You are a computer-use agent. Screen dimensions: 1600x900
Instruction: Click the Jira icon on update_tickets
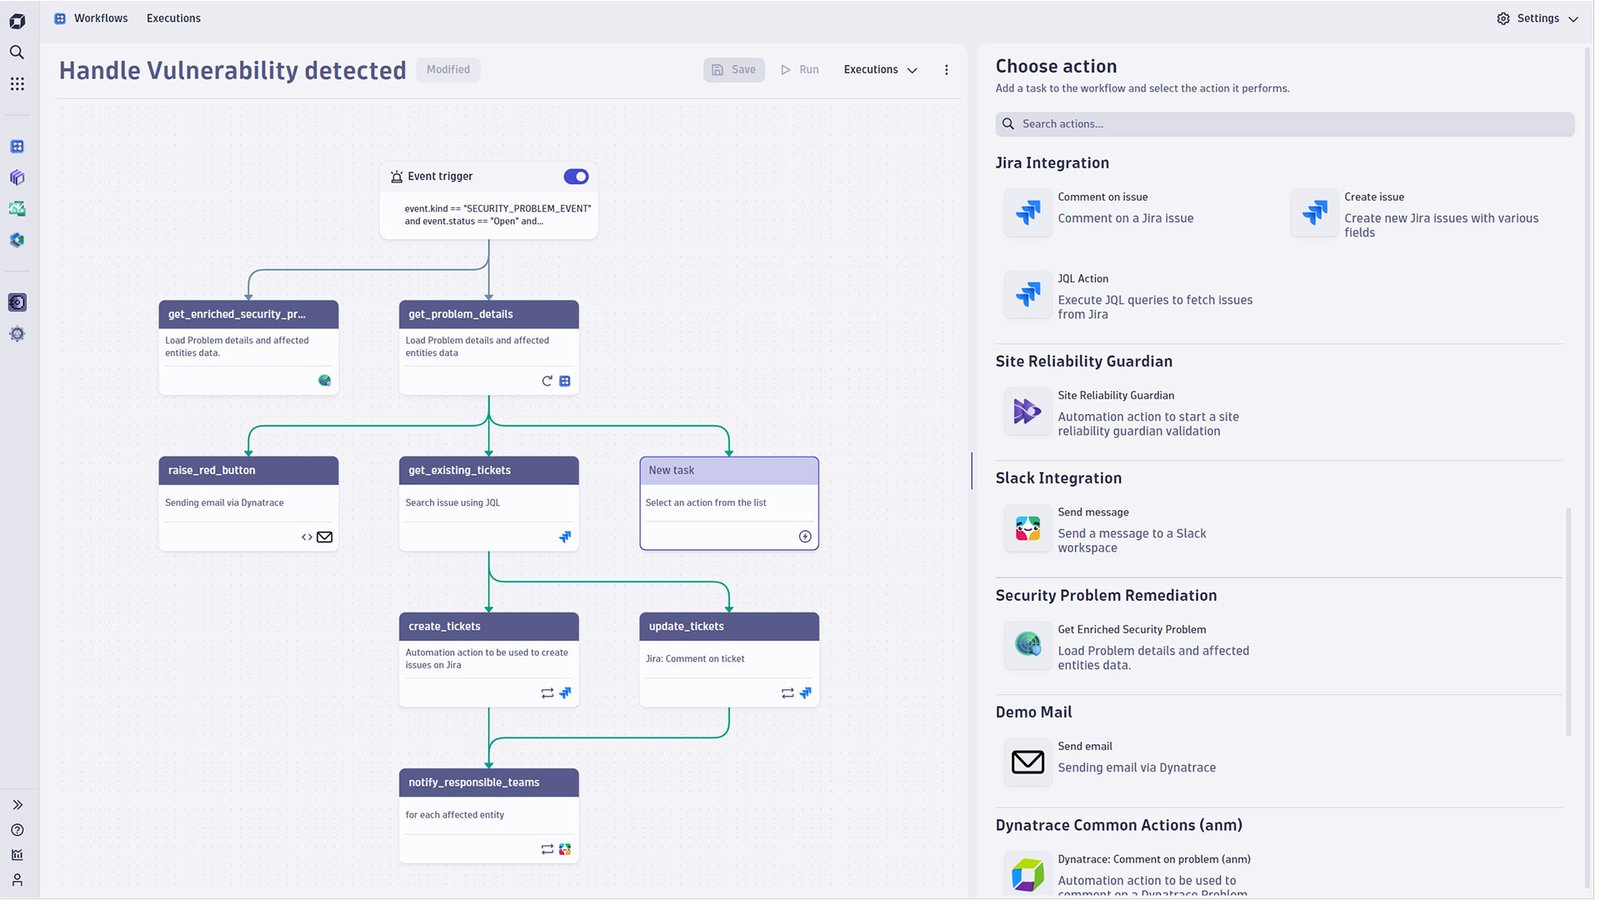805,693
